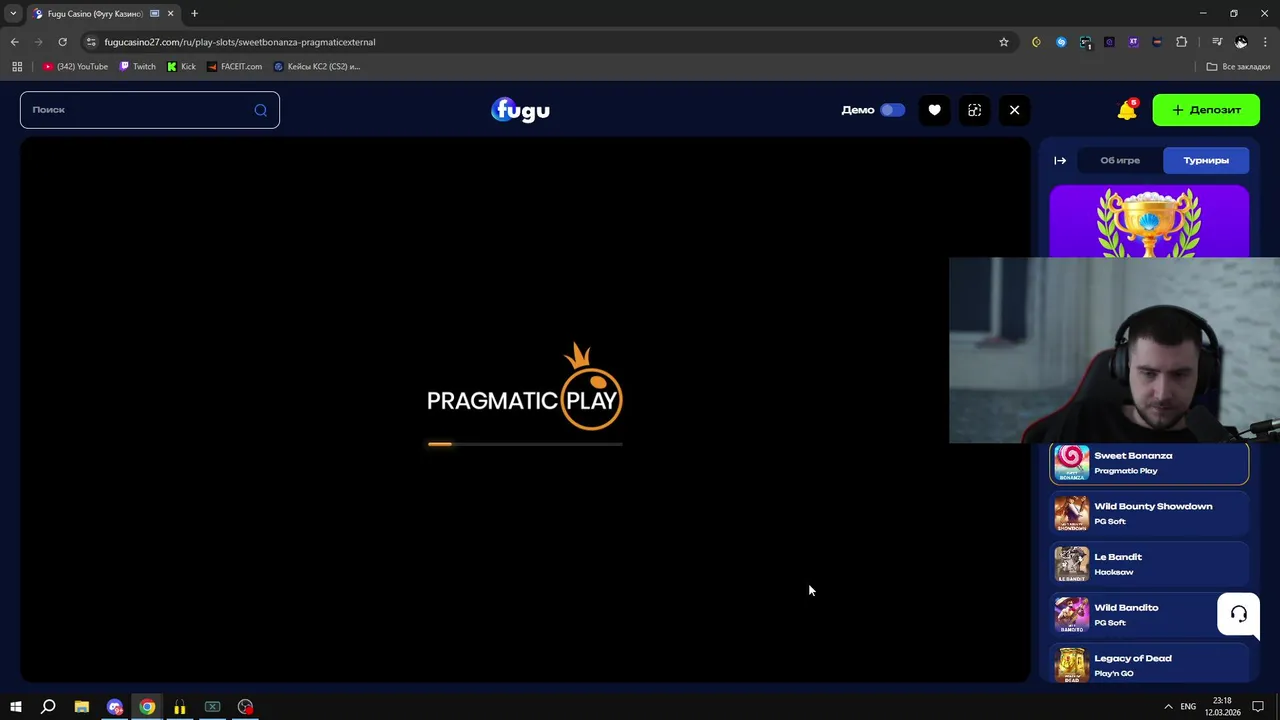Click Wild Bounty Showdown thumbnail
This screenshot has width=1280, height=720.
coord(1071,513)
